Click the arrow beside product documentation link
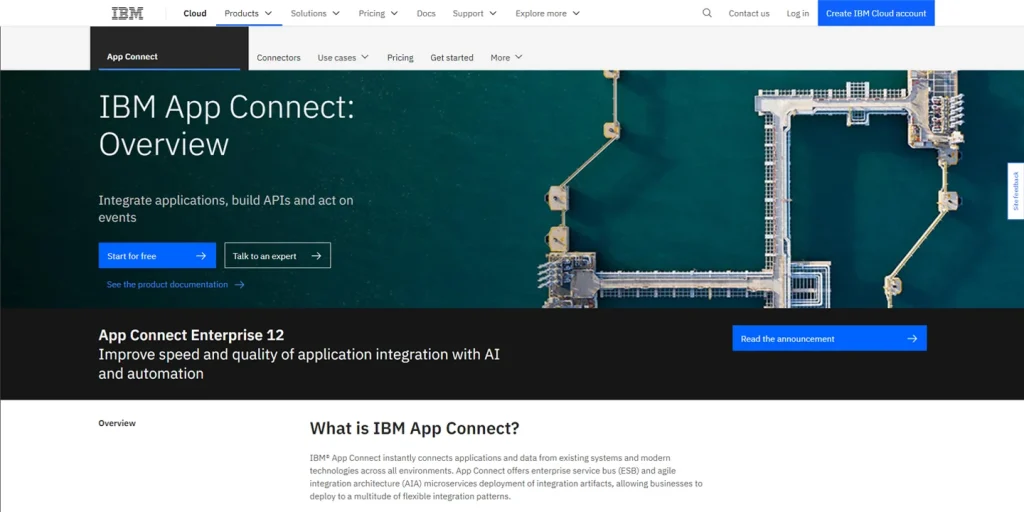The width and height of the screenshot is (1024, 512). pyautogui.click(x=240, y=285)
